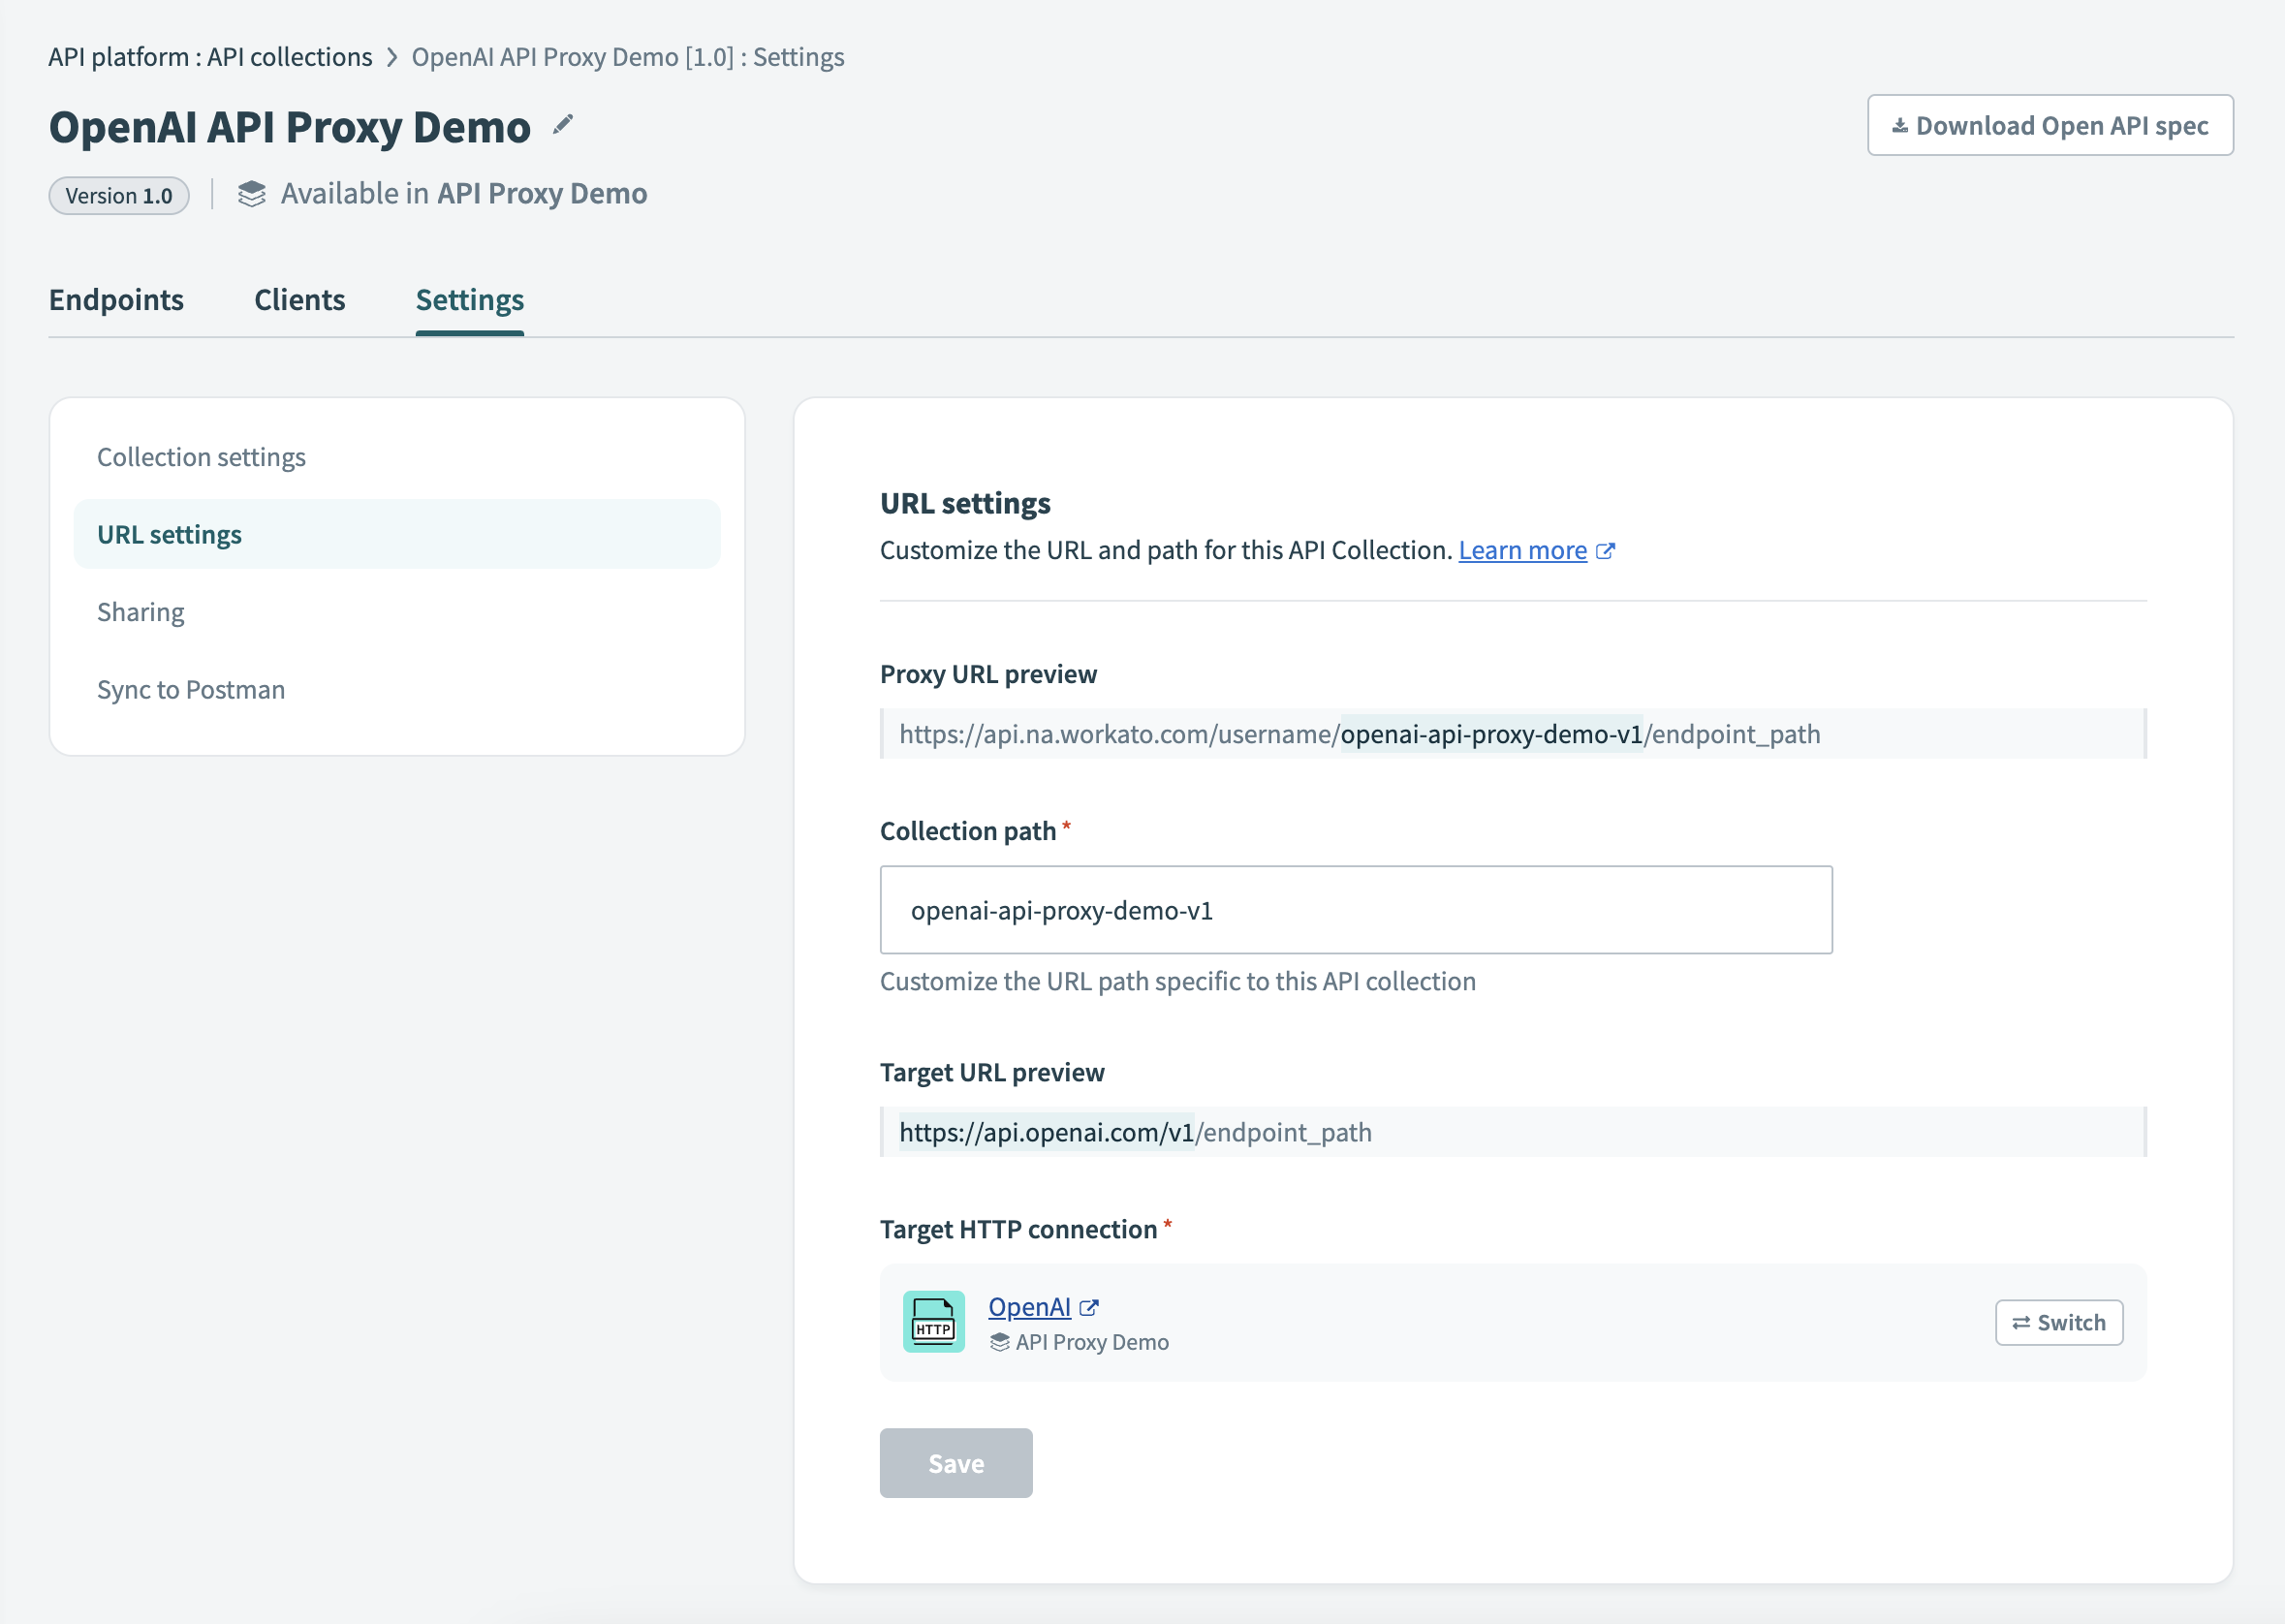Image resolution: width=2285 pixels, height=1624 pixels.
Task: Open the Sharing settings section
Action: (140, 611)
